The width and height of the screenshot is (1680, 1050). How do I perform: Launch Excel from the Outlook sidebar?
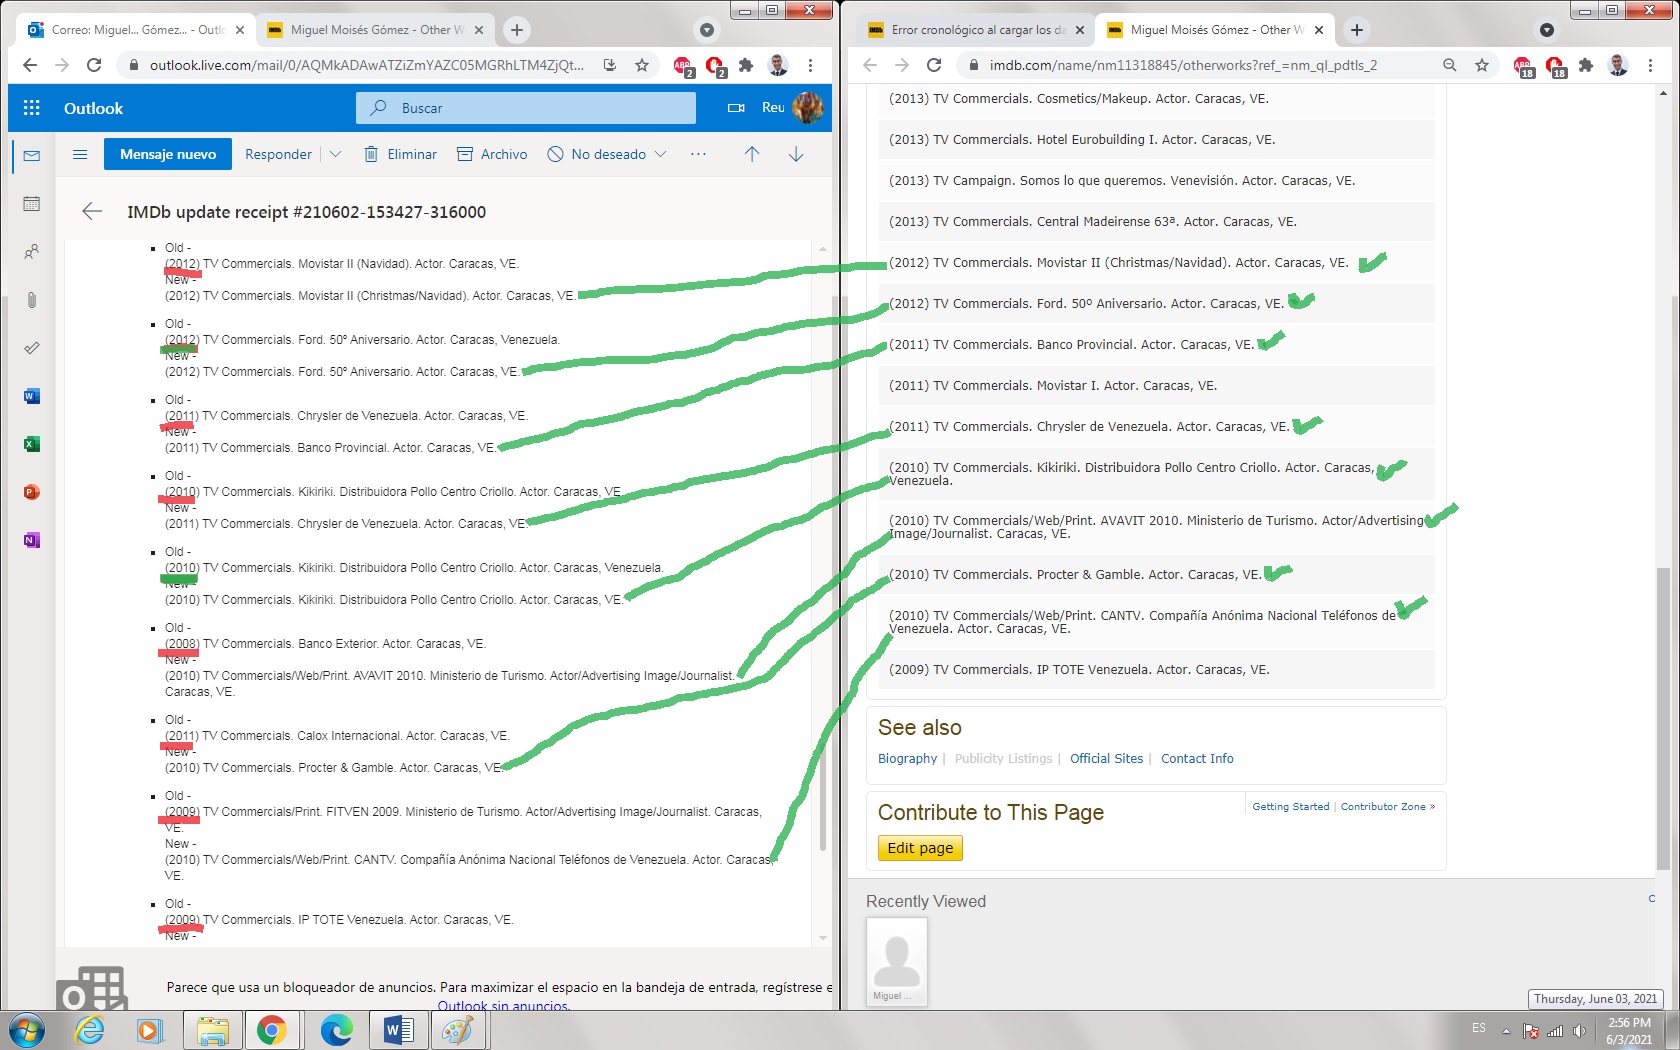(x=32, y=444)
